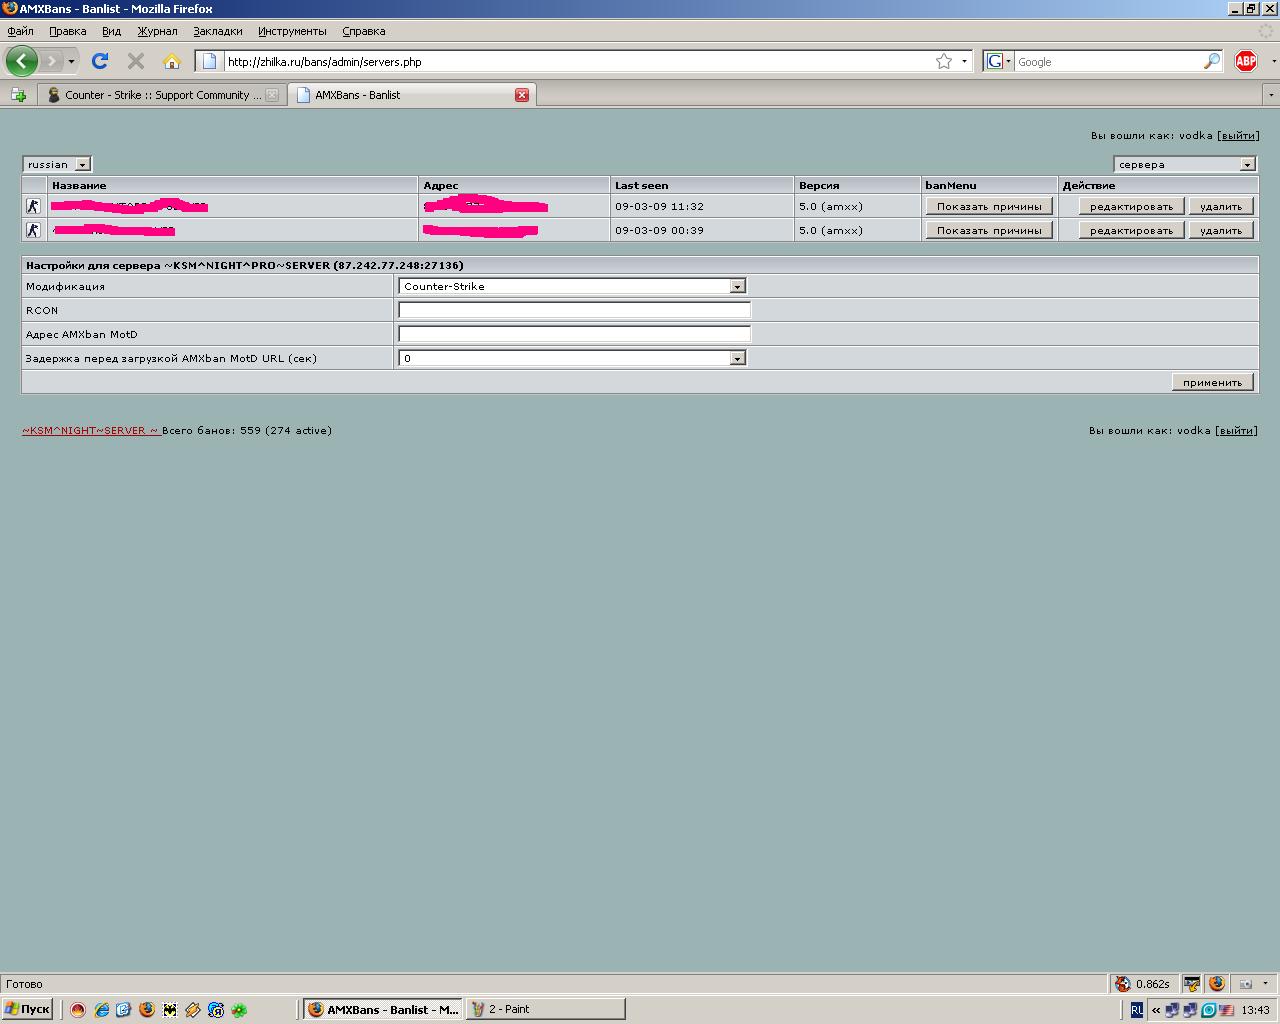The image size is (1280, 1024).
Task: Open the back/forward history dropdown arrow
Action: click(71, 62)
